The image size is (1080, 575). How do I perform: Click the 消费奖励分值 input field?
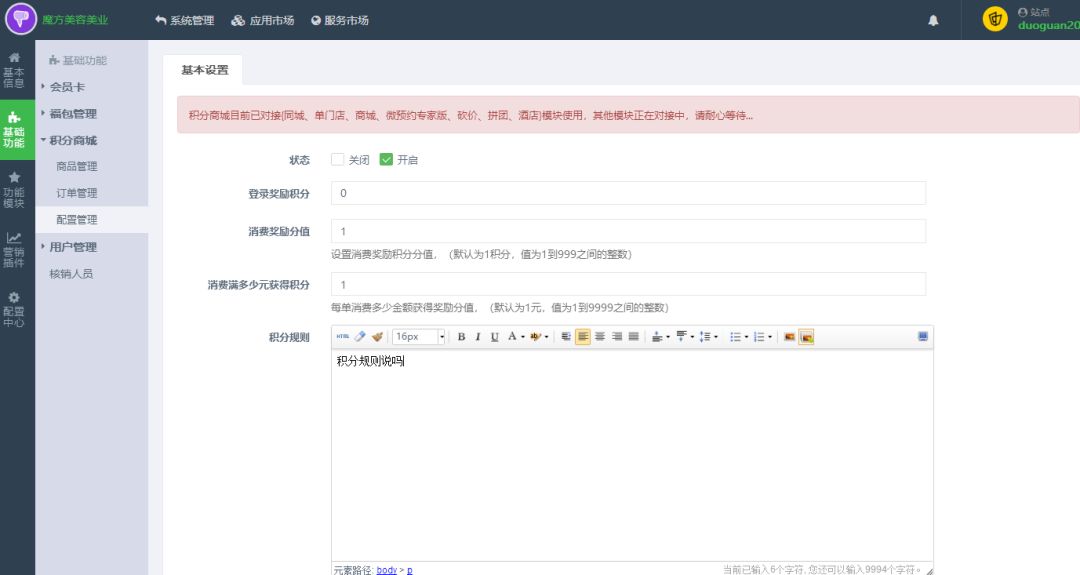(628, 231)
